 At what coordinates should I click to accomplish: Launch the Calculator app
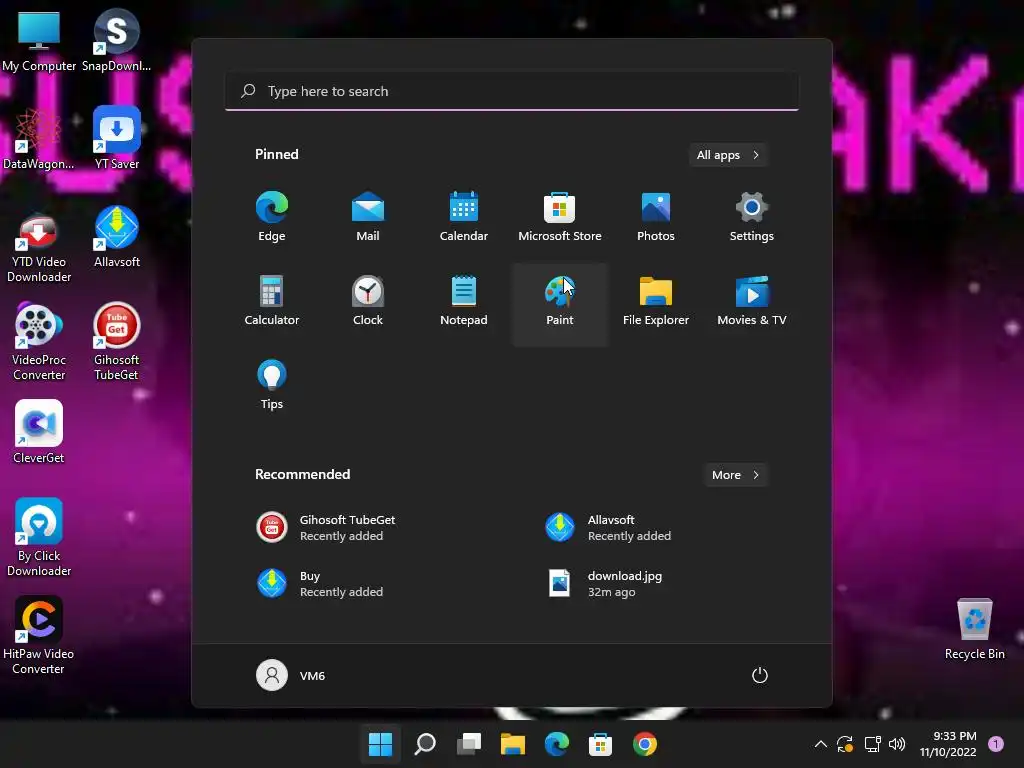(272, 300)
